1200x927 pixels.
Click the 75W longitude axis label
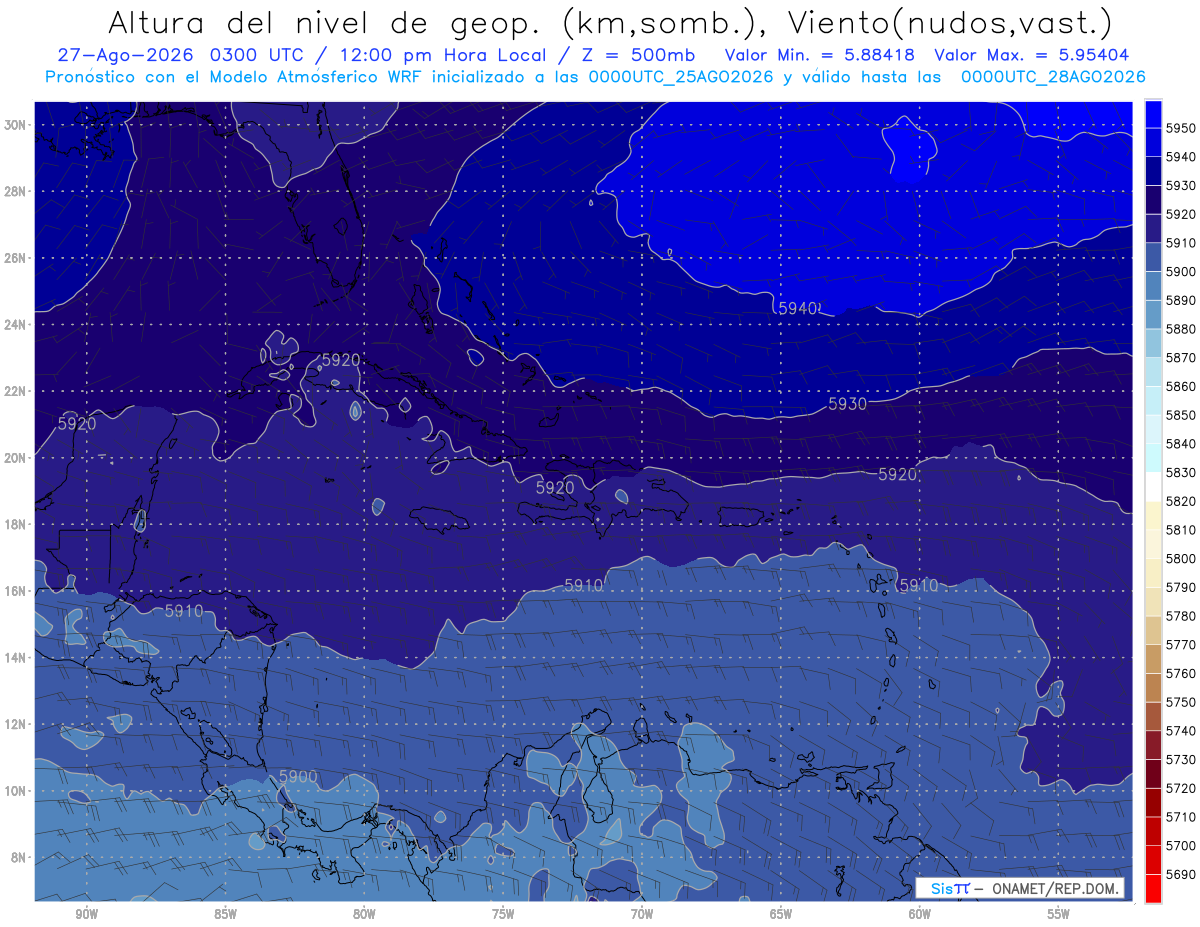point(503,914)
